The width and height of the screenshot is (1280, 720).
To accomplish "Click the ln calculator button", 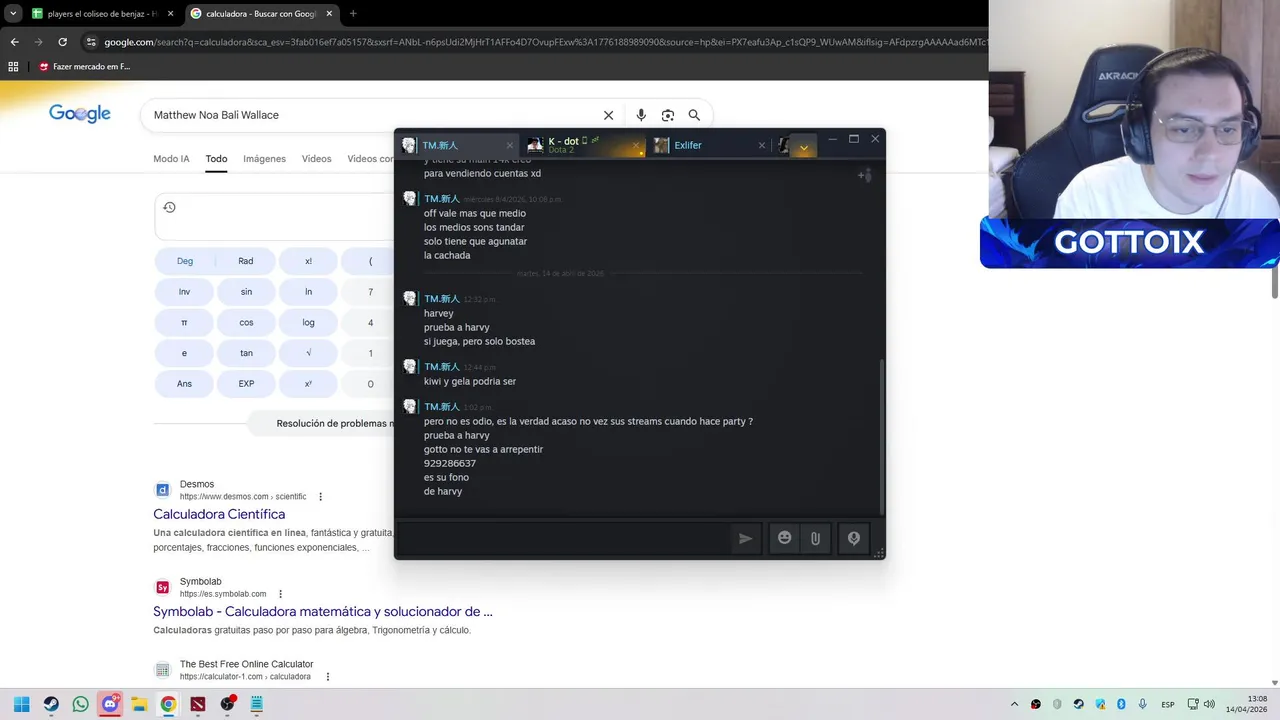I will (308, 292).
